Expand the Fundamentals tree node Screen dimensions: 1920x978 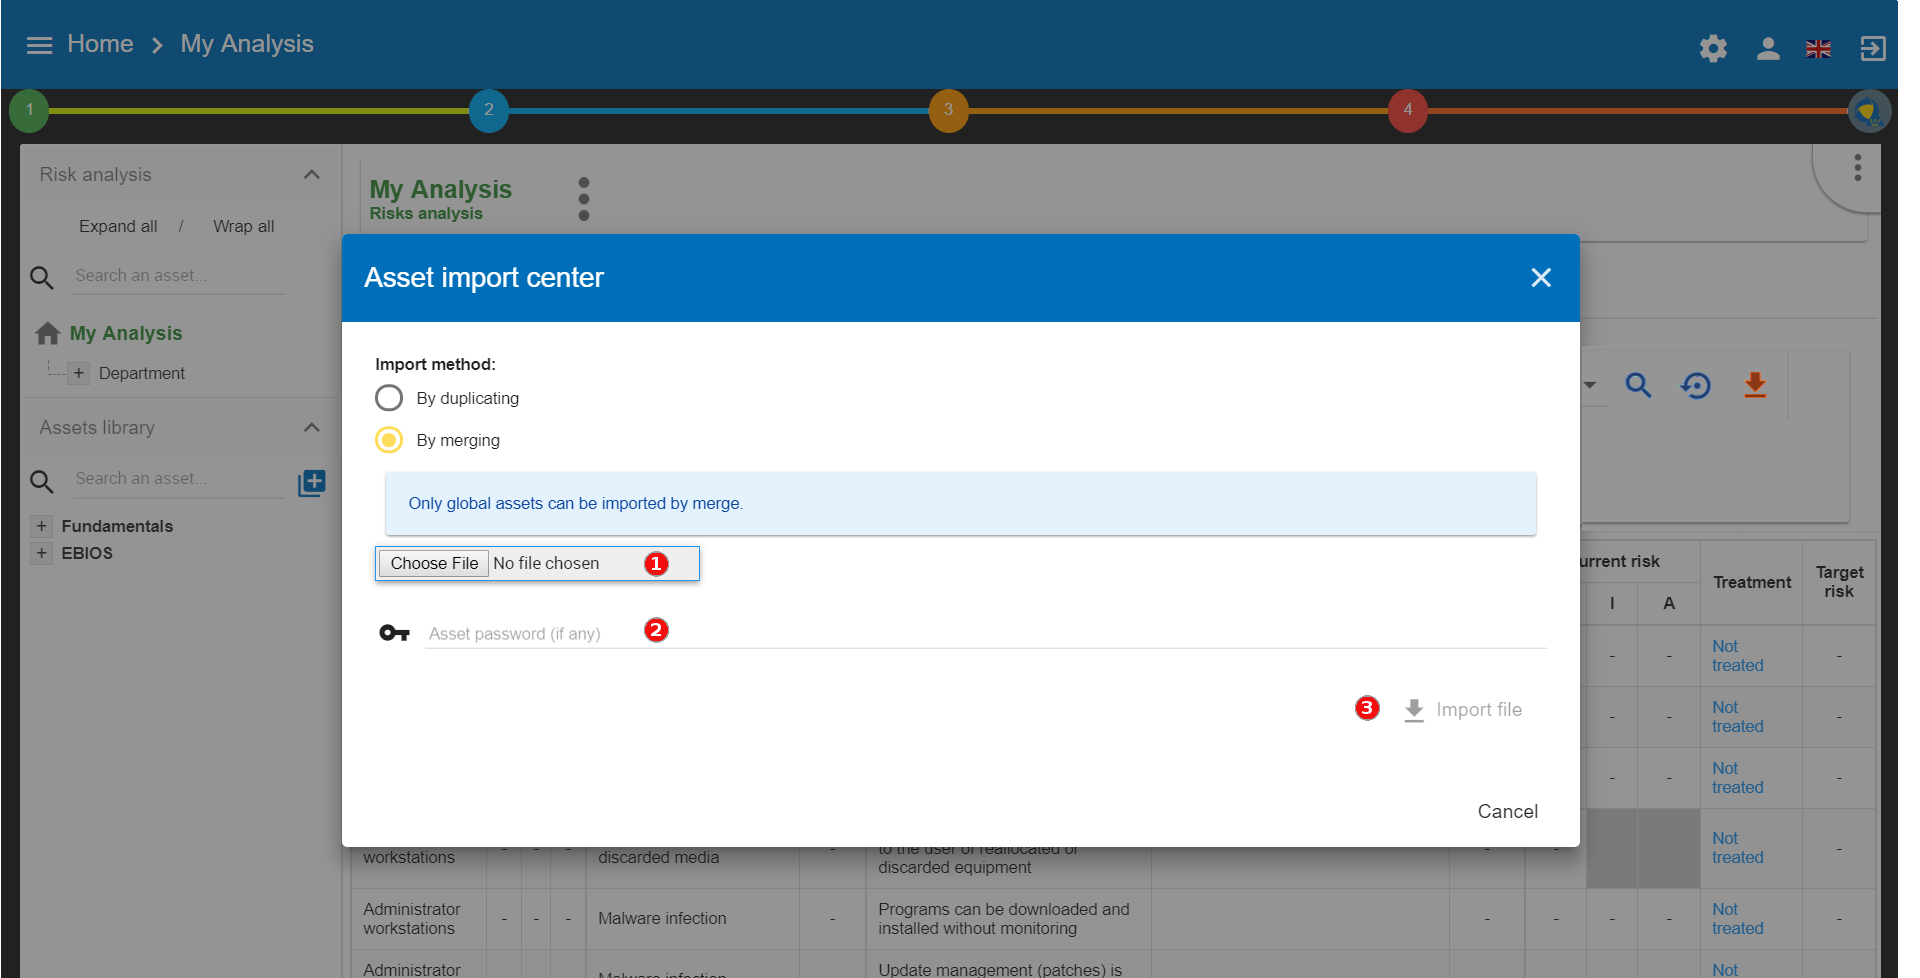[x=41, y=526]
